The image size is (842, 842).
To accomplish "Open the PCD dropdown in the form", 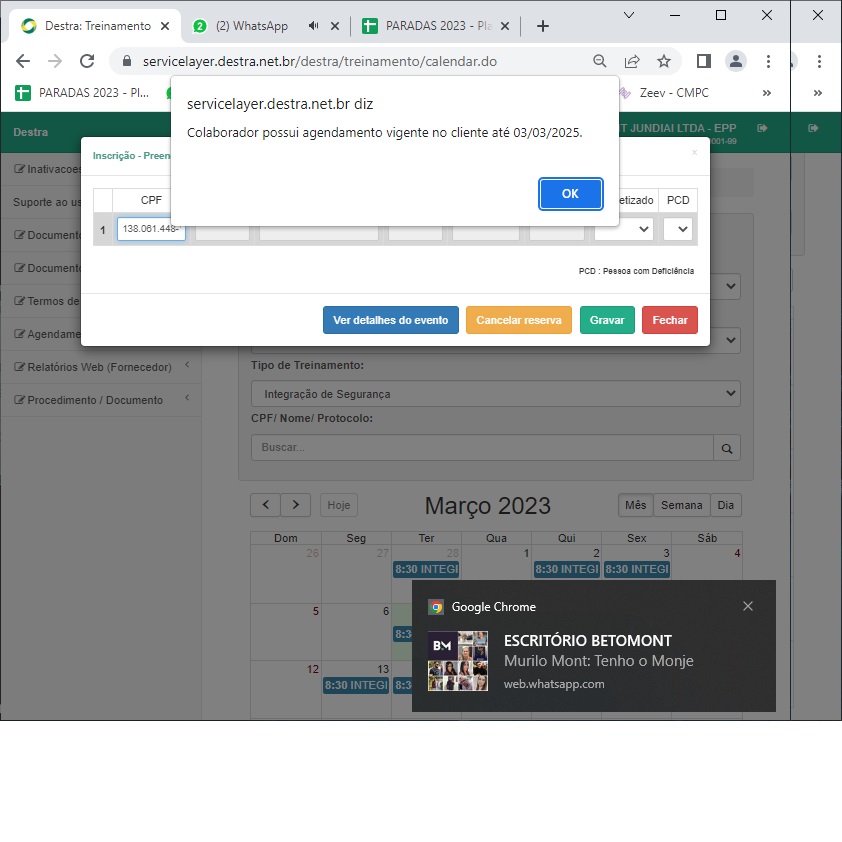I will pyautogui.click(x=678, y=229).
